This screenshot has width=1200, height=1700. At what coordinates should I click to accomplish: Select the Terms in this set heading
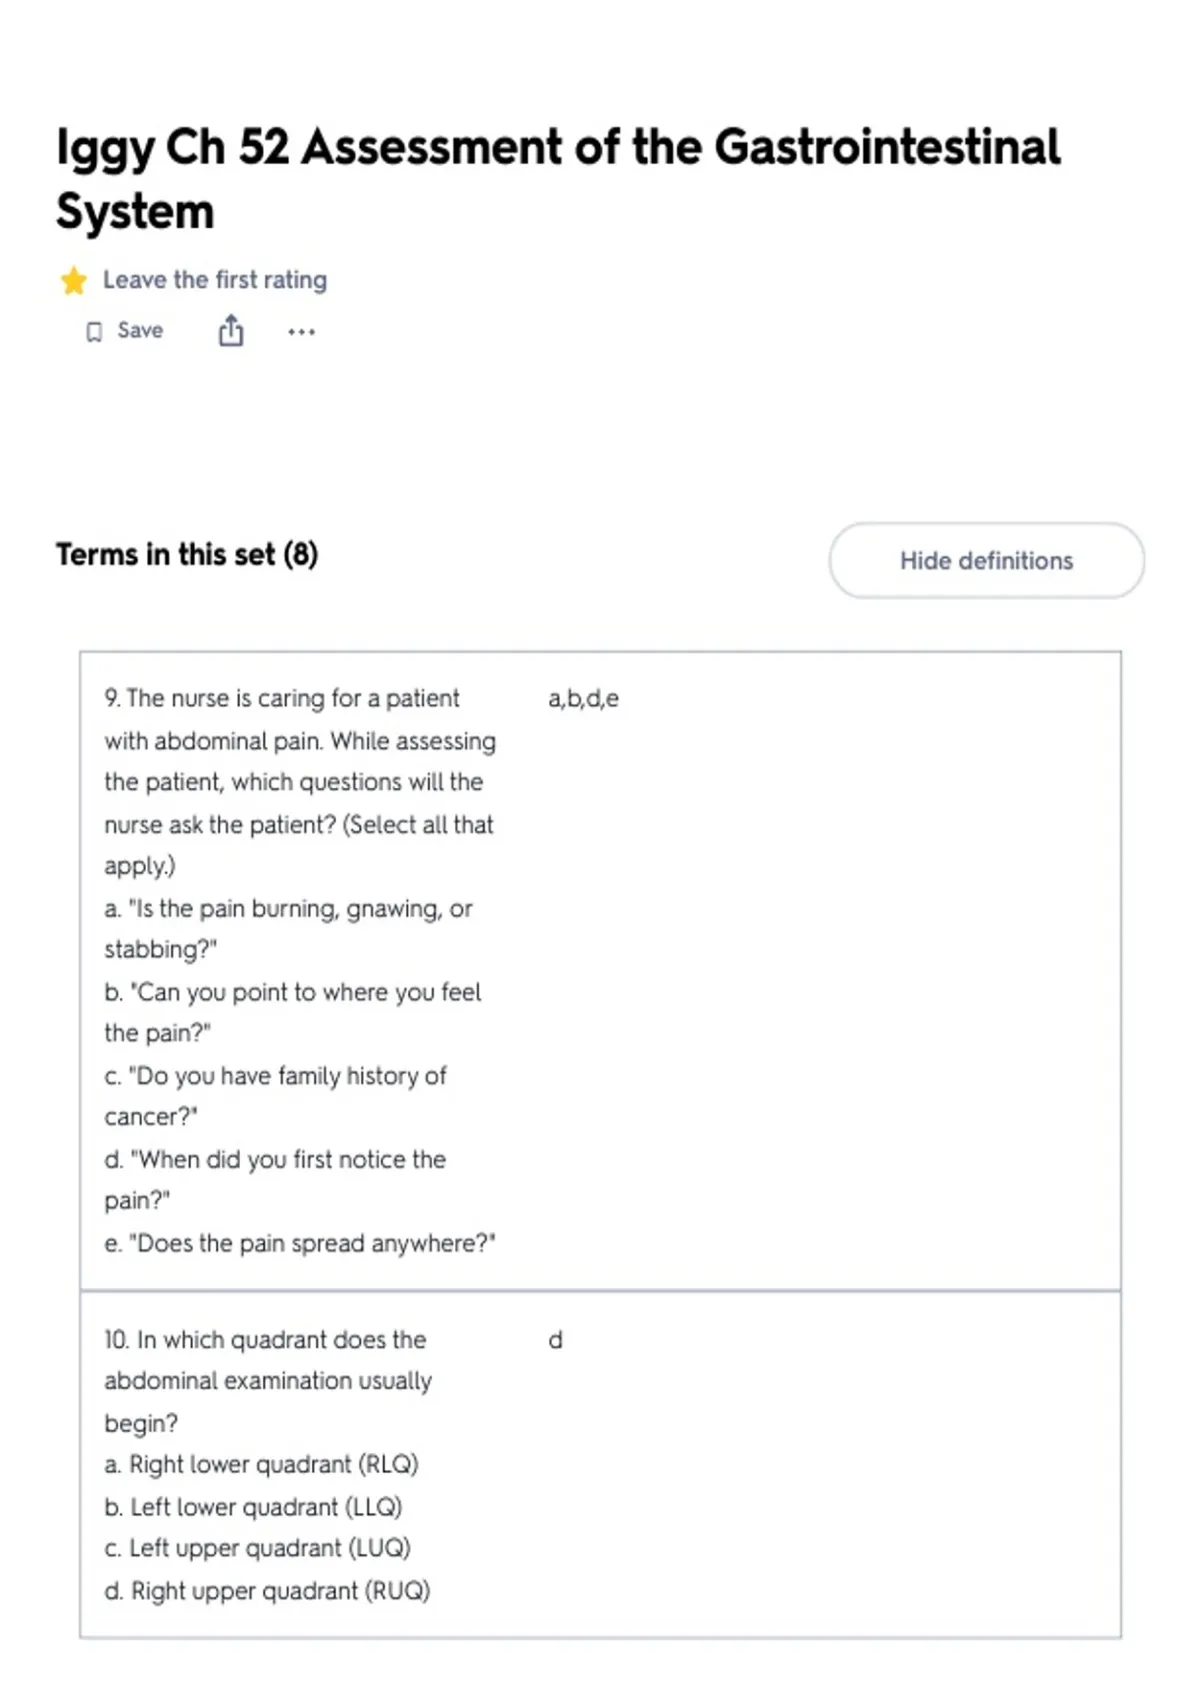pos(187,554)
